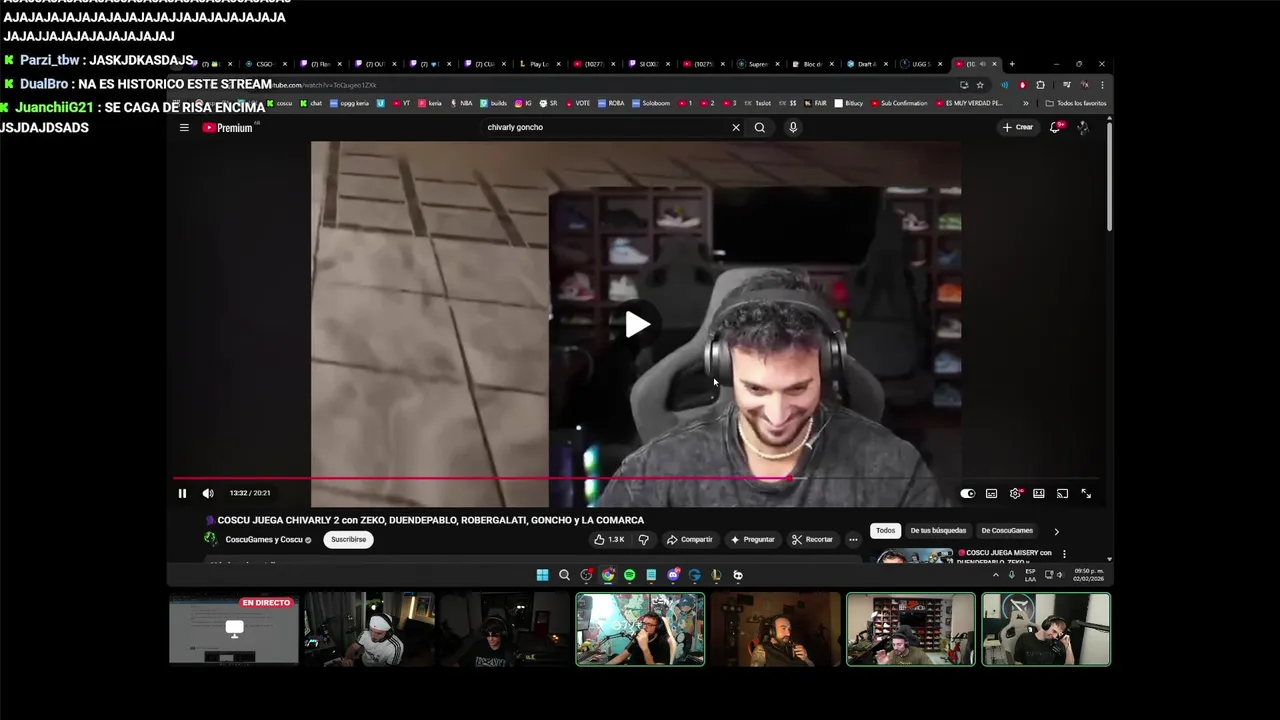Screen dimensions: 1280x720
Task: Enter fullscreen mode on the player
Action: point(1086,493)
